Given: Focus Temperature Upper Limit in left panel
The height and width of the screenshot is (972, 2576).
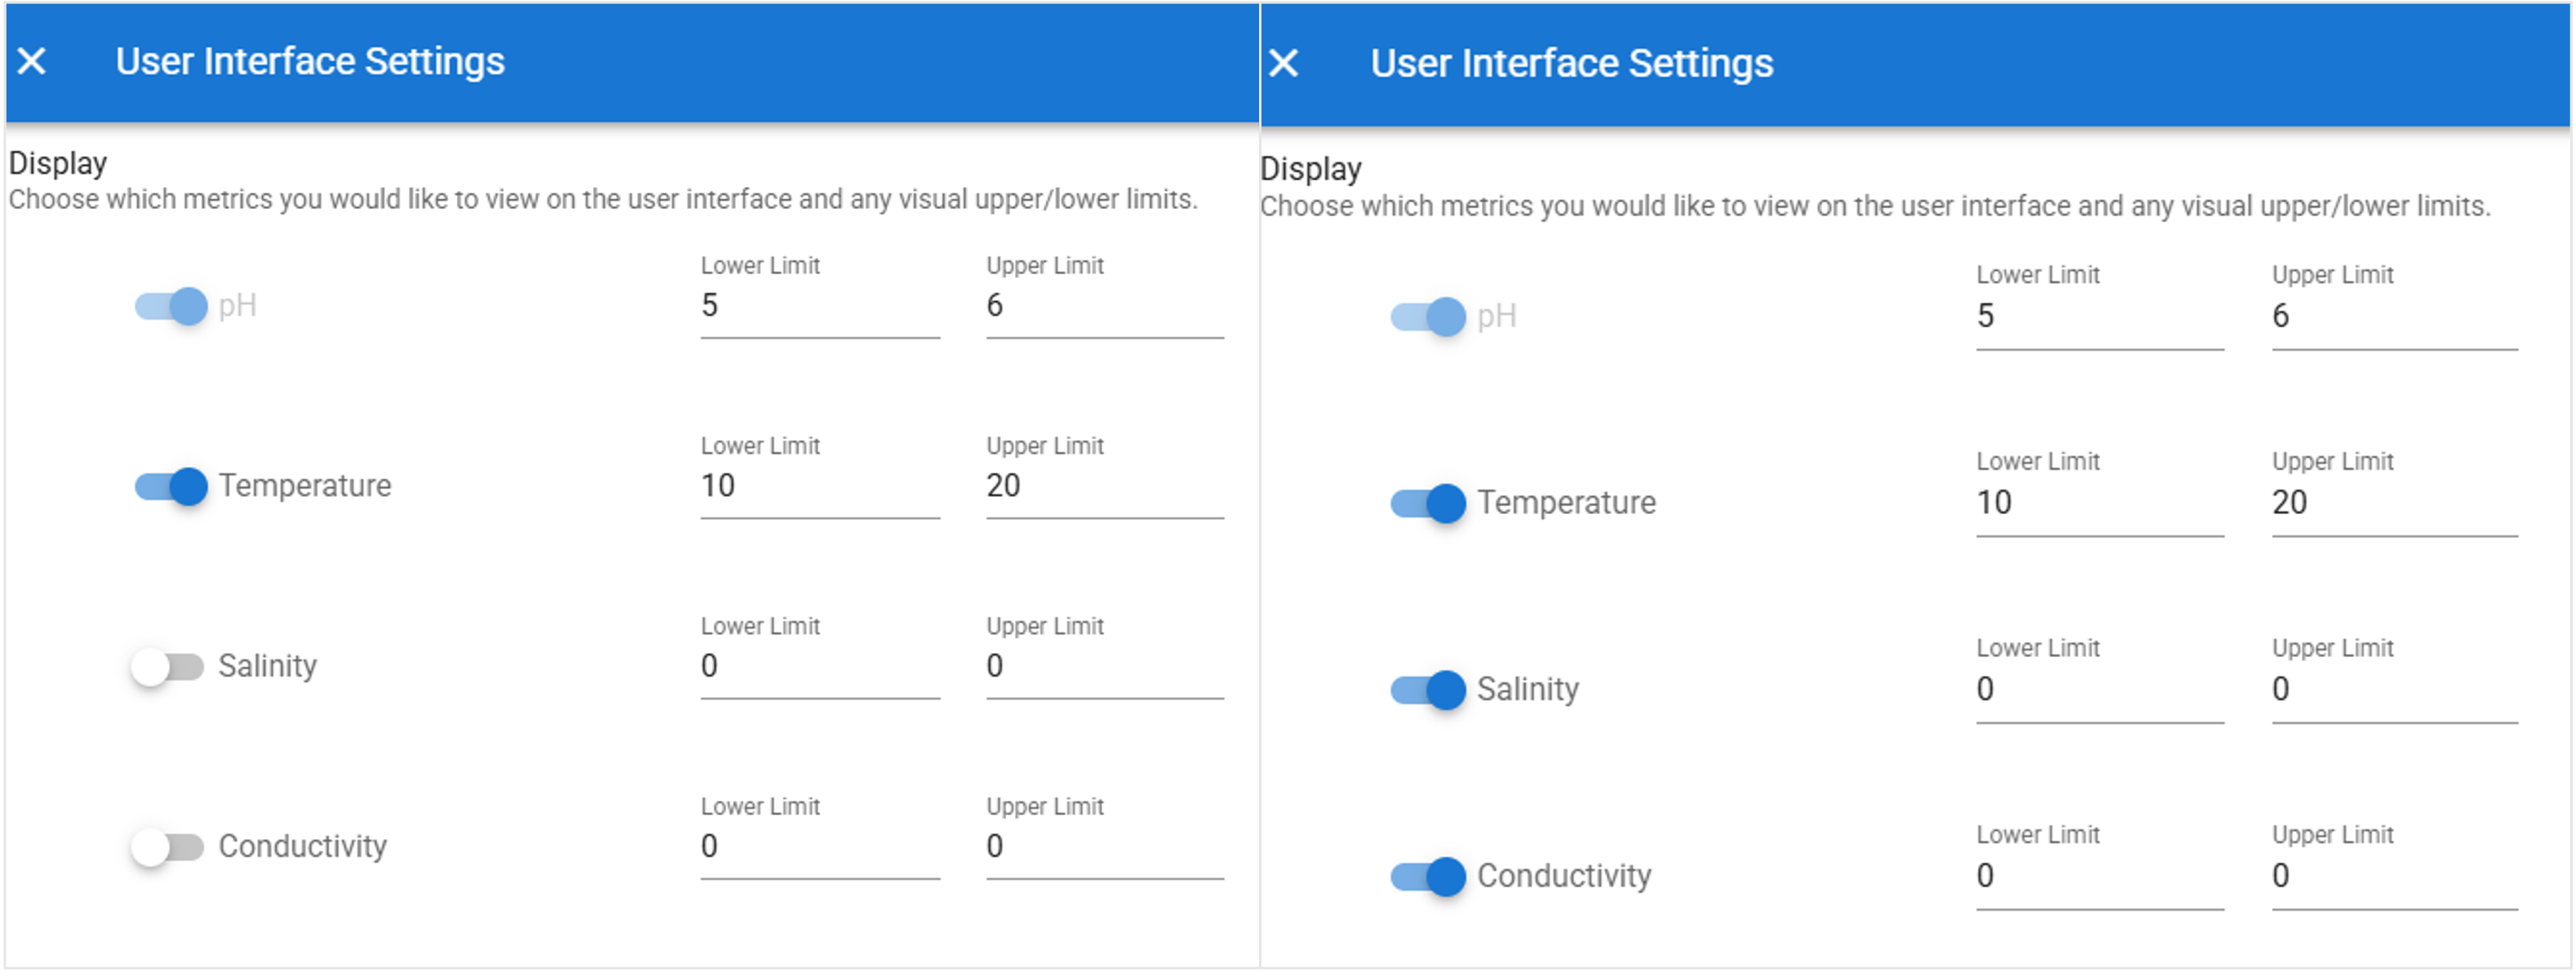Looking at the screenshot, I should [x=1104, y=486].
